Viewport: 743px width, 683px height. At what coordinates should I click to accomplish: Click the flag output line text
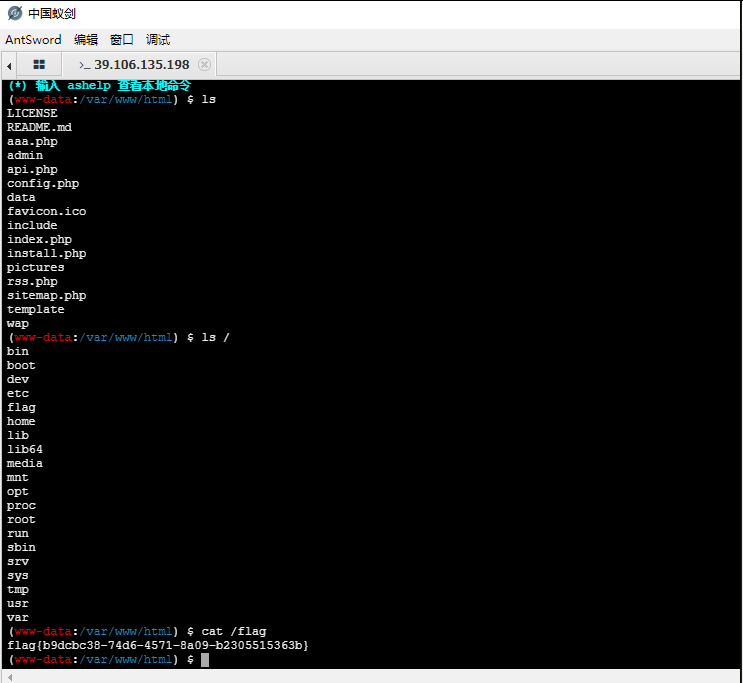coord(157,646)
